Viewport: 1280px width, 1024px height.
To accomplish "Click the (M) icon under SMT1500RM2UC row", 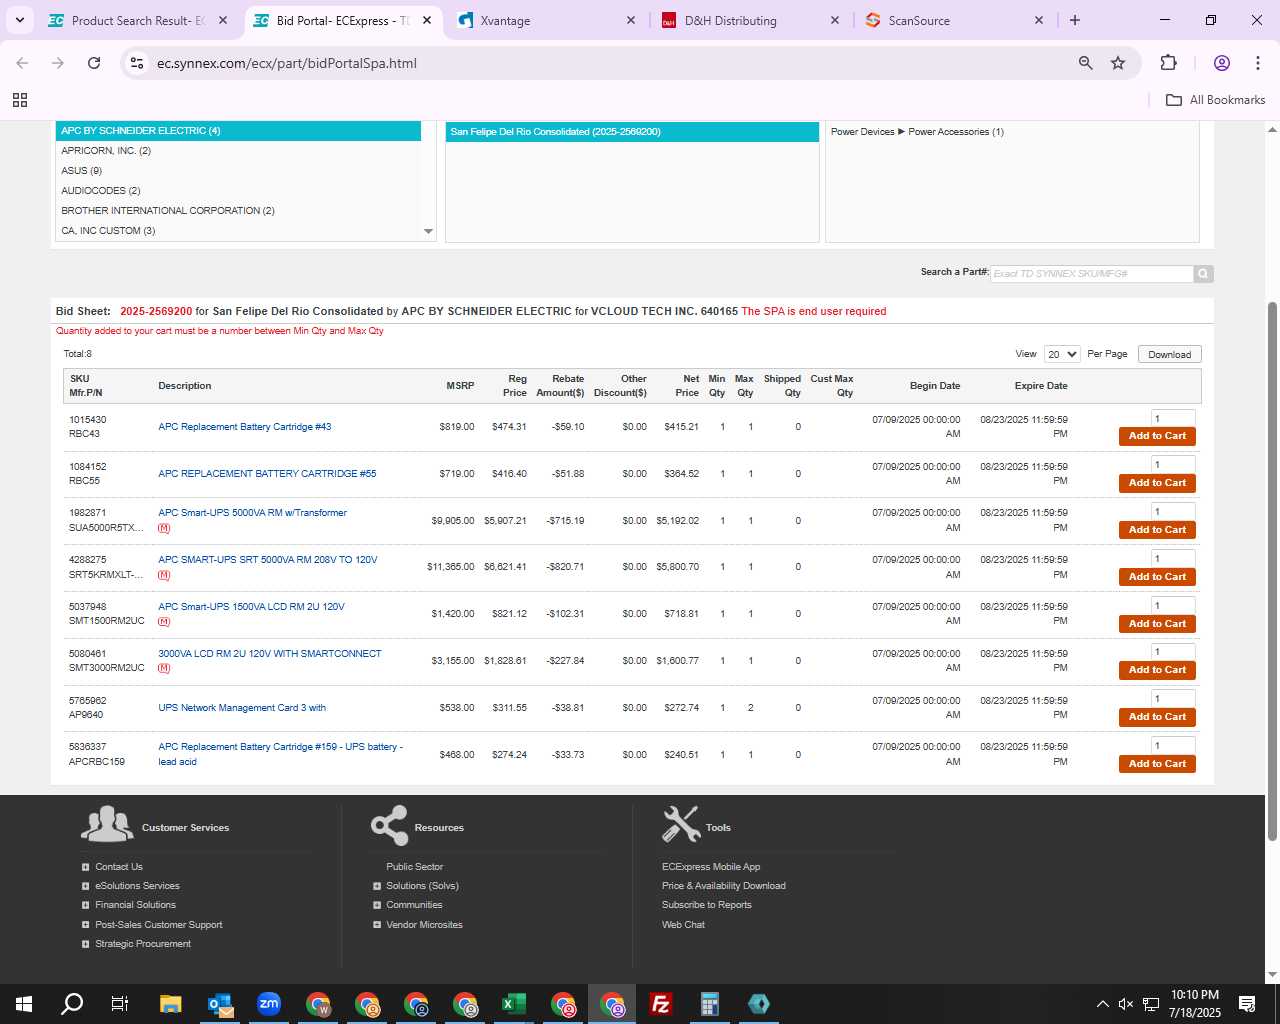I will (164, 622).
